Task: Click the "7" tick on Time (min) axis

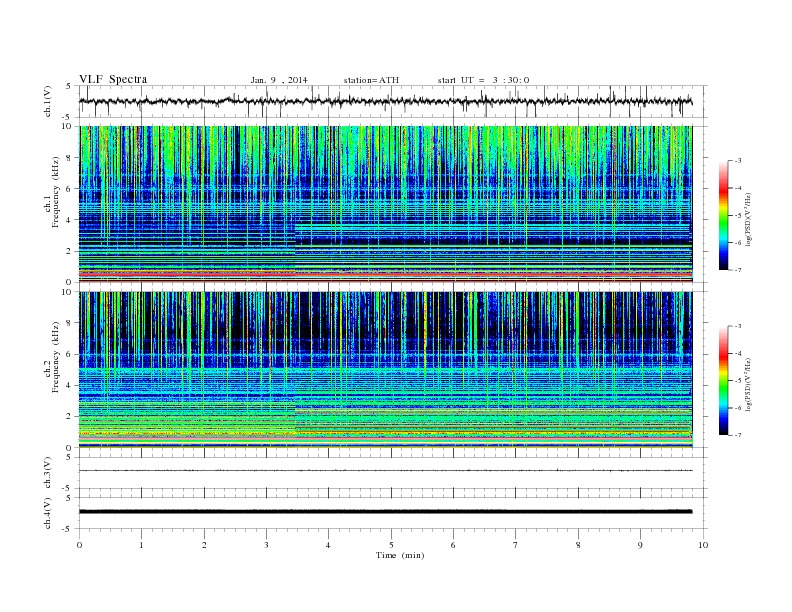Action: click(x=516, y=545)
